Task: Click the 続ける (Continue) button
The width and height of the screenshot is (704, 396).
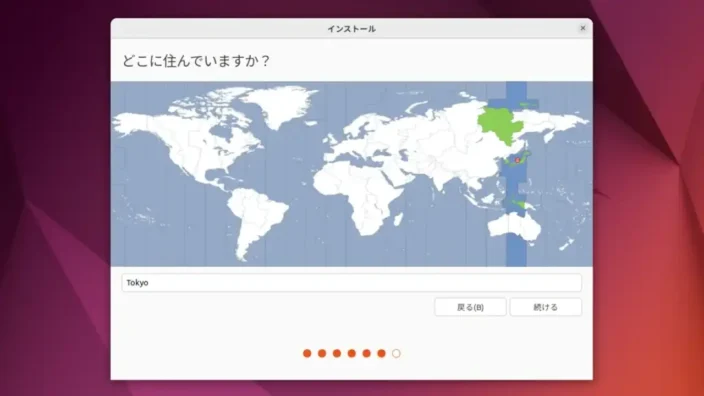Action: point(546,307)
